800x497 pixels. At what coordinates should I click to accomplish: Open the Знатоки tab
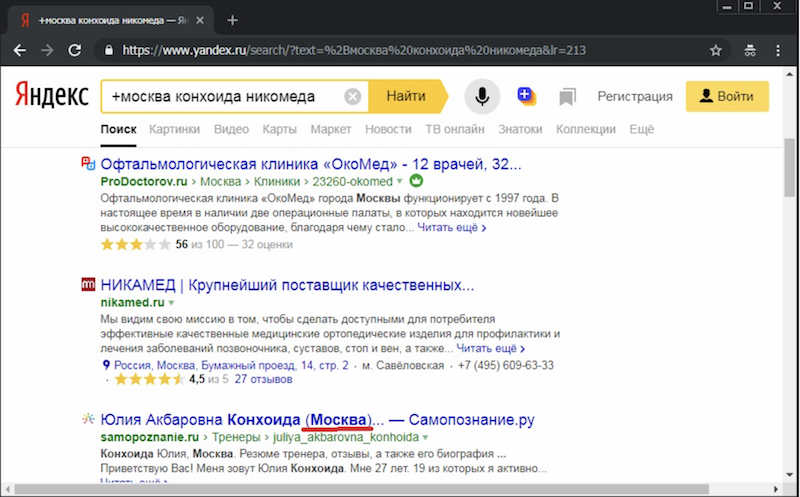(520, 129)
